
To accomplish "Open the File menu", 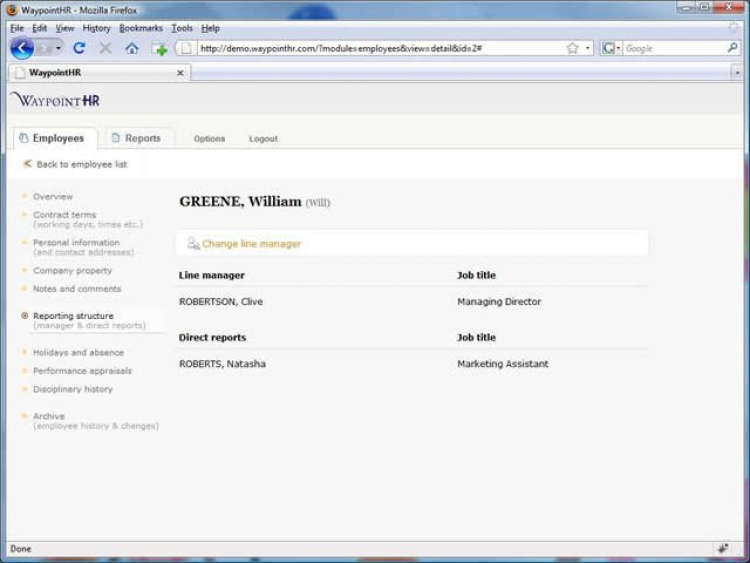I will point(17,28).
